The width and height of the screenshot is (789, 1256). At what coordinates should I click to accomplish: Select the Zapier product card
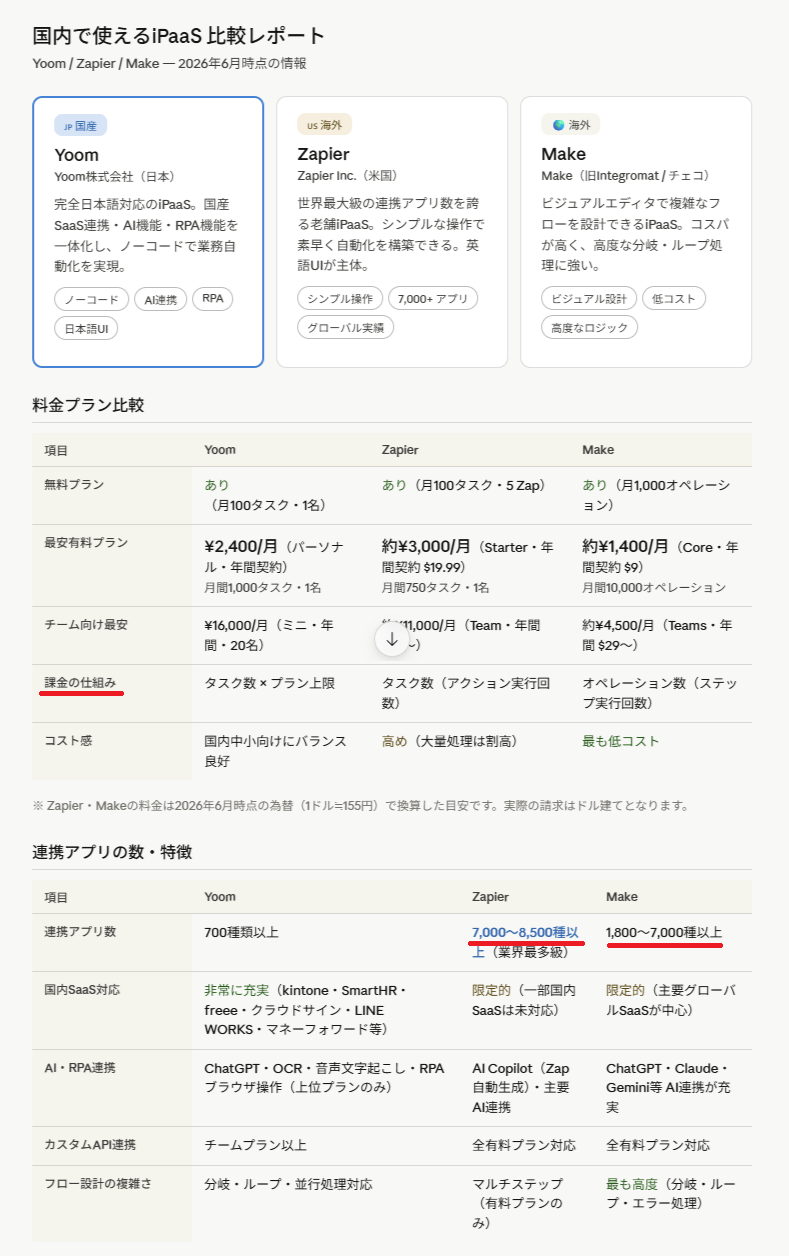(x=392, y=232)
